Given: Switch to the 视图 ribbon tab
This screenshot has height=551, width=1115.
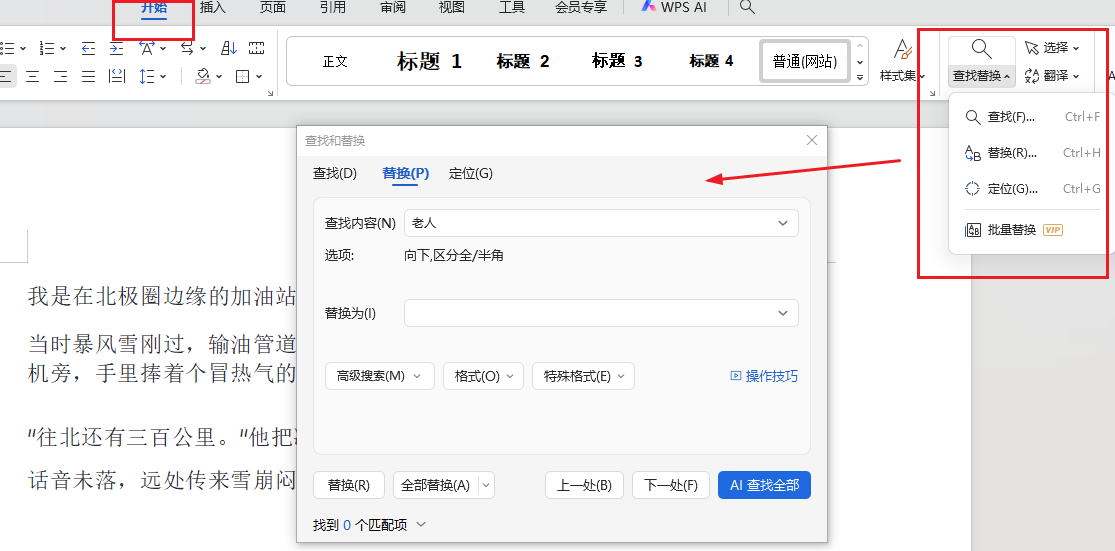Looking at the screenshot, I should pos(452,8).
